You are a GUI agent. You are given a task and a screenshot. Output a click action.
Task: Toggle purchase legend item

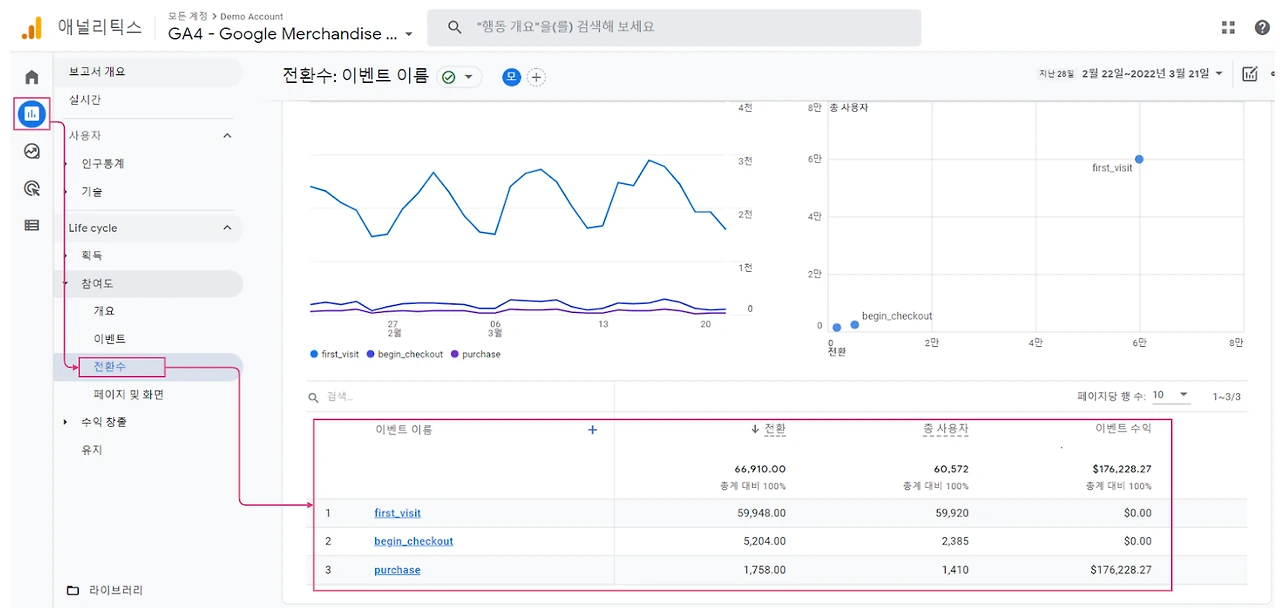(x=476, y=354)
